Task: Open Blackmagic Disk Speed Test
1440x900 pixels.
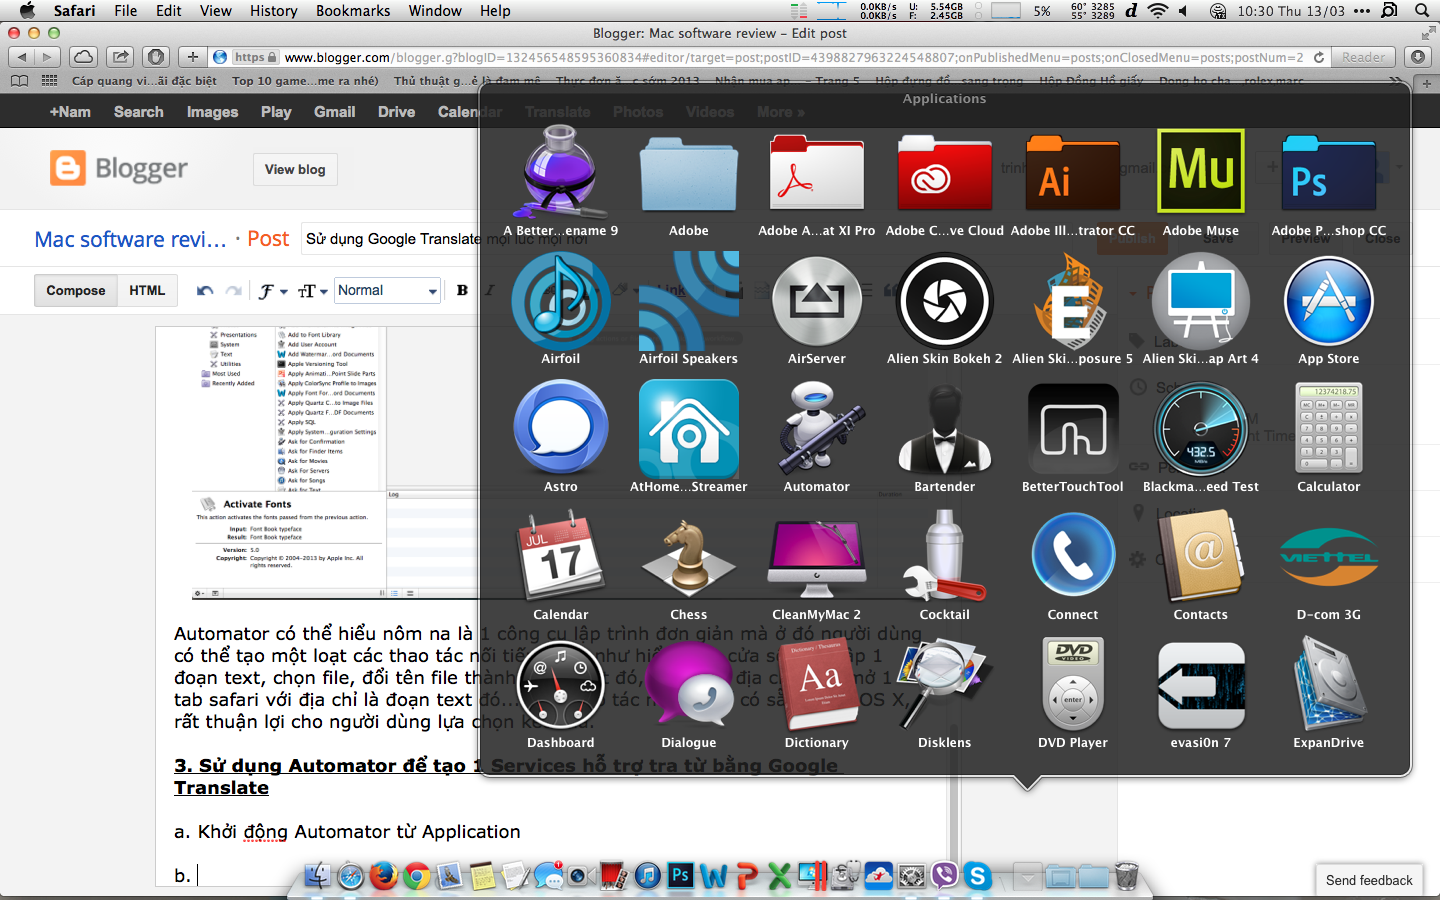Action: 1201,429
